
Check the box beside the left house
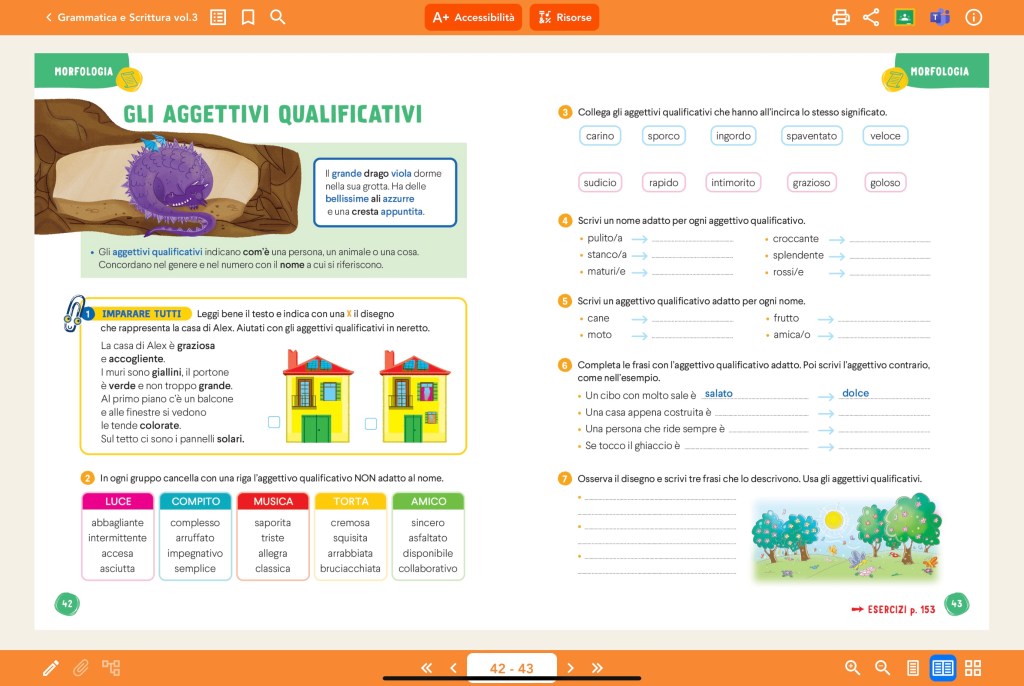tap(274, 422)
